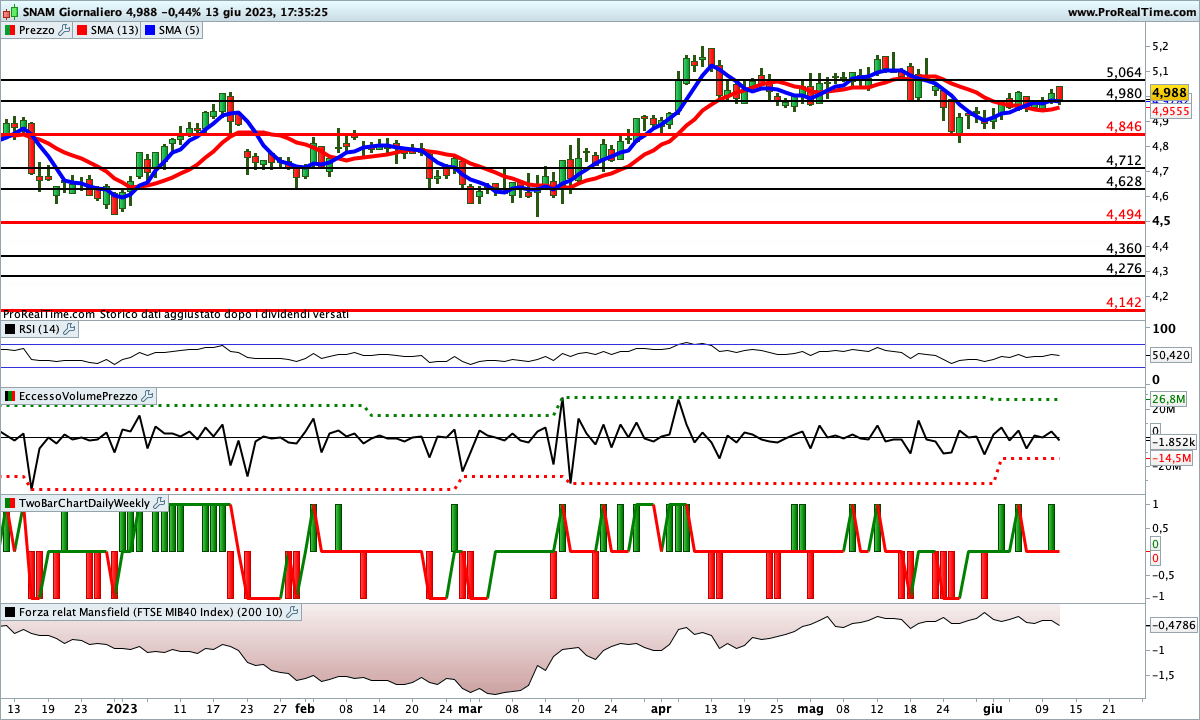Image resolution: width=1200 pixels, height=720 pixels.
Task: Click the red 4,494 support level label
Action: pos(1124,215)
